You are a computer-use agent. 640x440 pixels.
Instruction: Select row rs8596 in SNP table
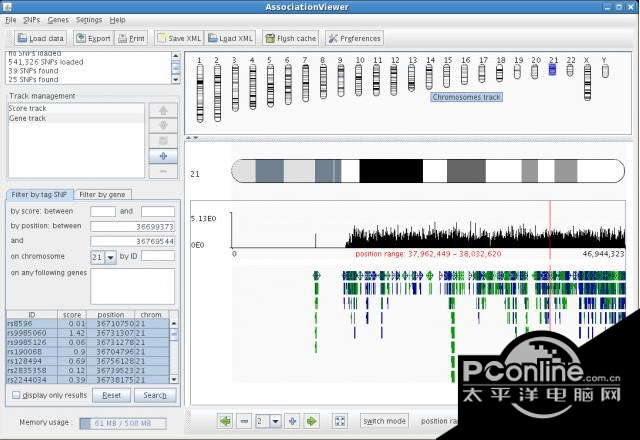88,324
